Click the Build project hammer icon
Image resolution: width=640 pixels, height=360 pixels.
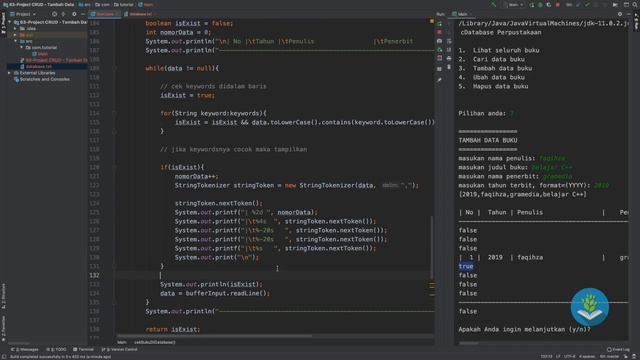click(x=494, y=4)
